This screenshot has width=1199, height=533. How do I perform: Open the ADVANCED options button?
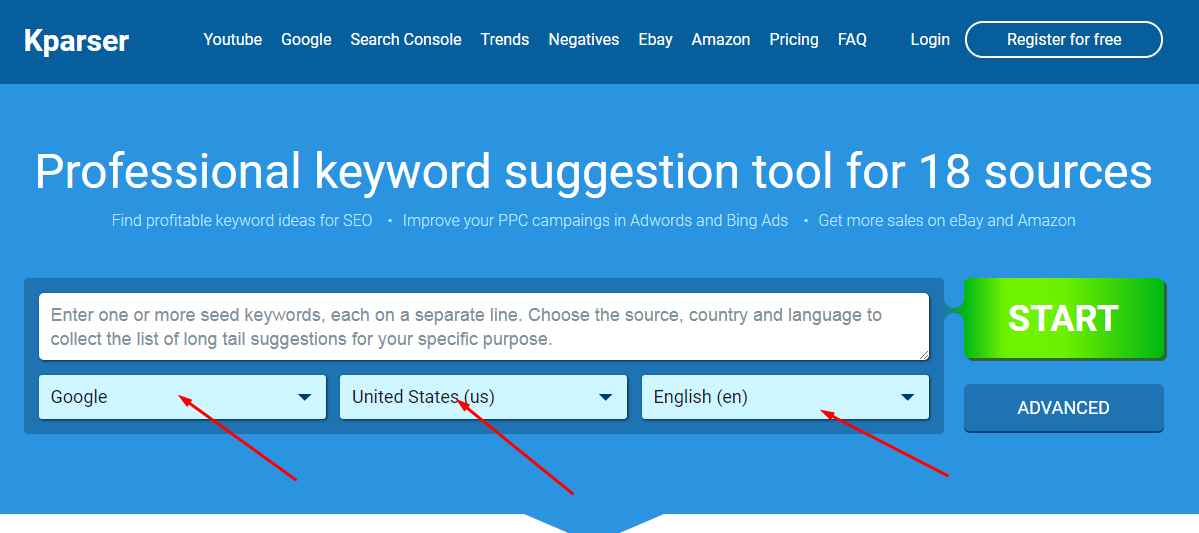click(1063, 408)
